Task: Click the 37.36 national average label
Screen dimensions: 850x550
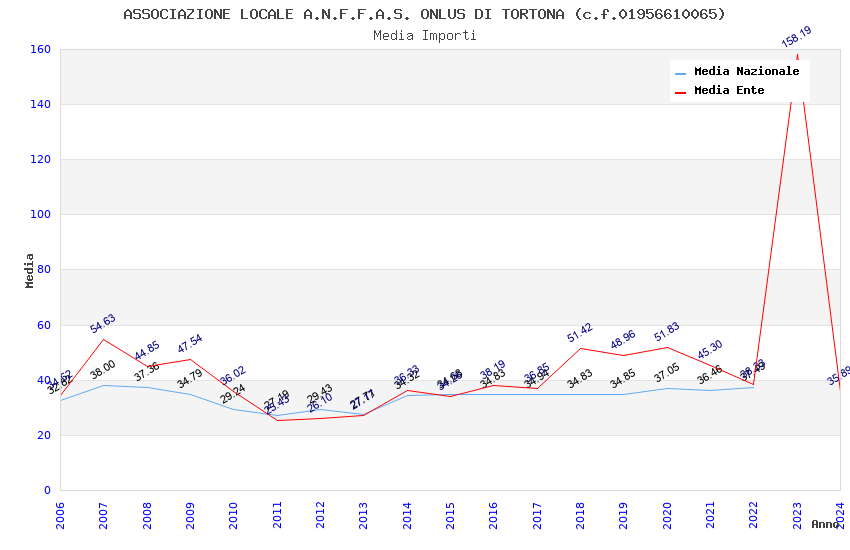Action: pos(146,371)
